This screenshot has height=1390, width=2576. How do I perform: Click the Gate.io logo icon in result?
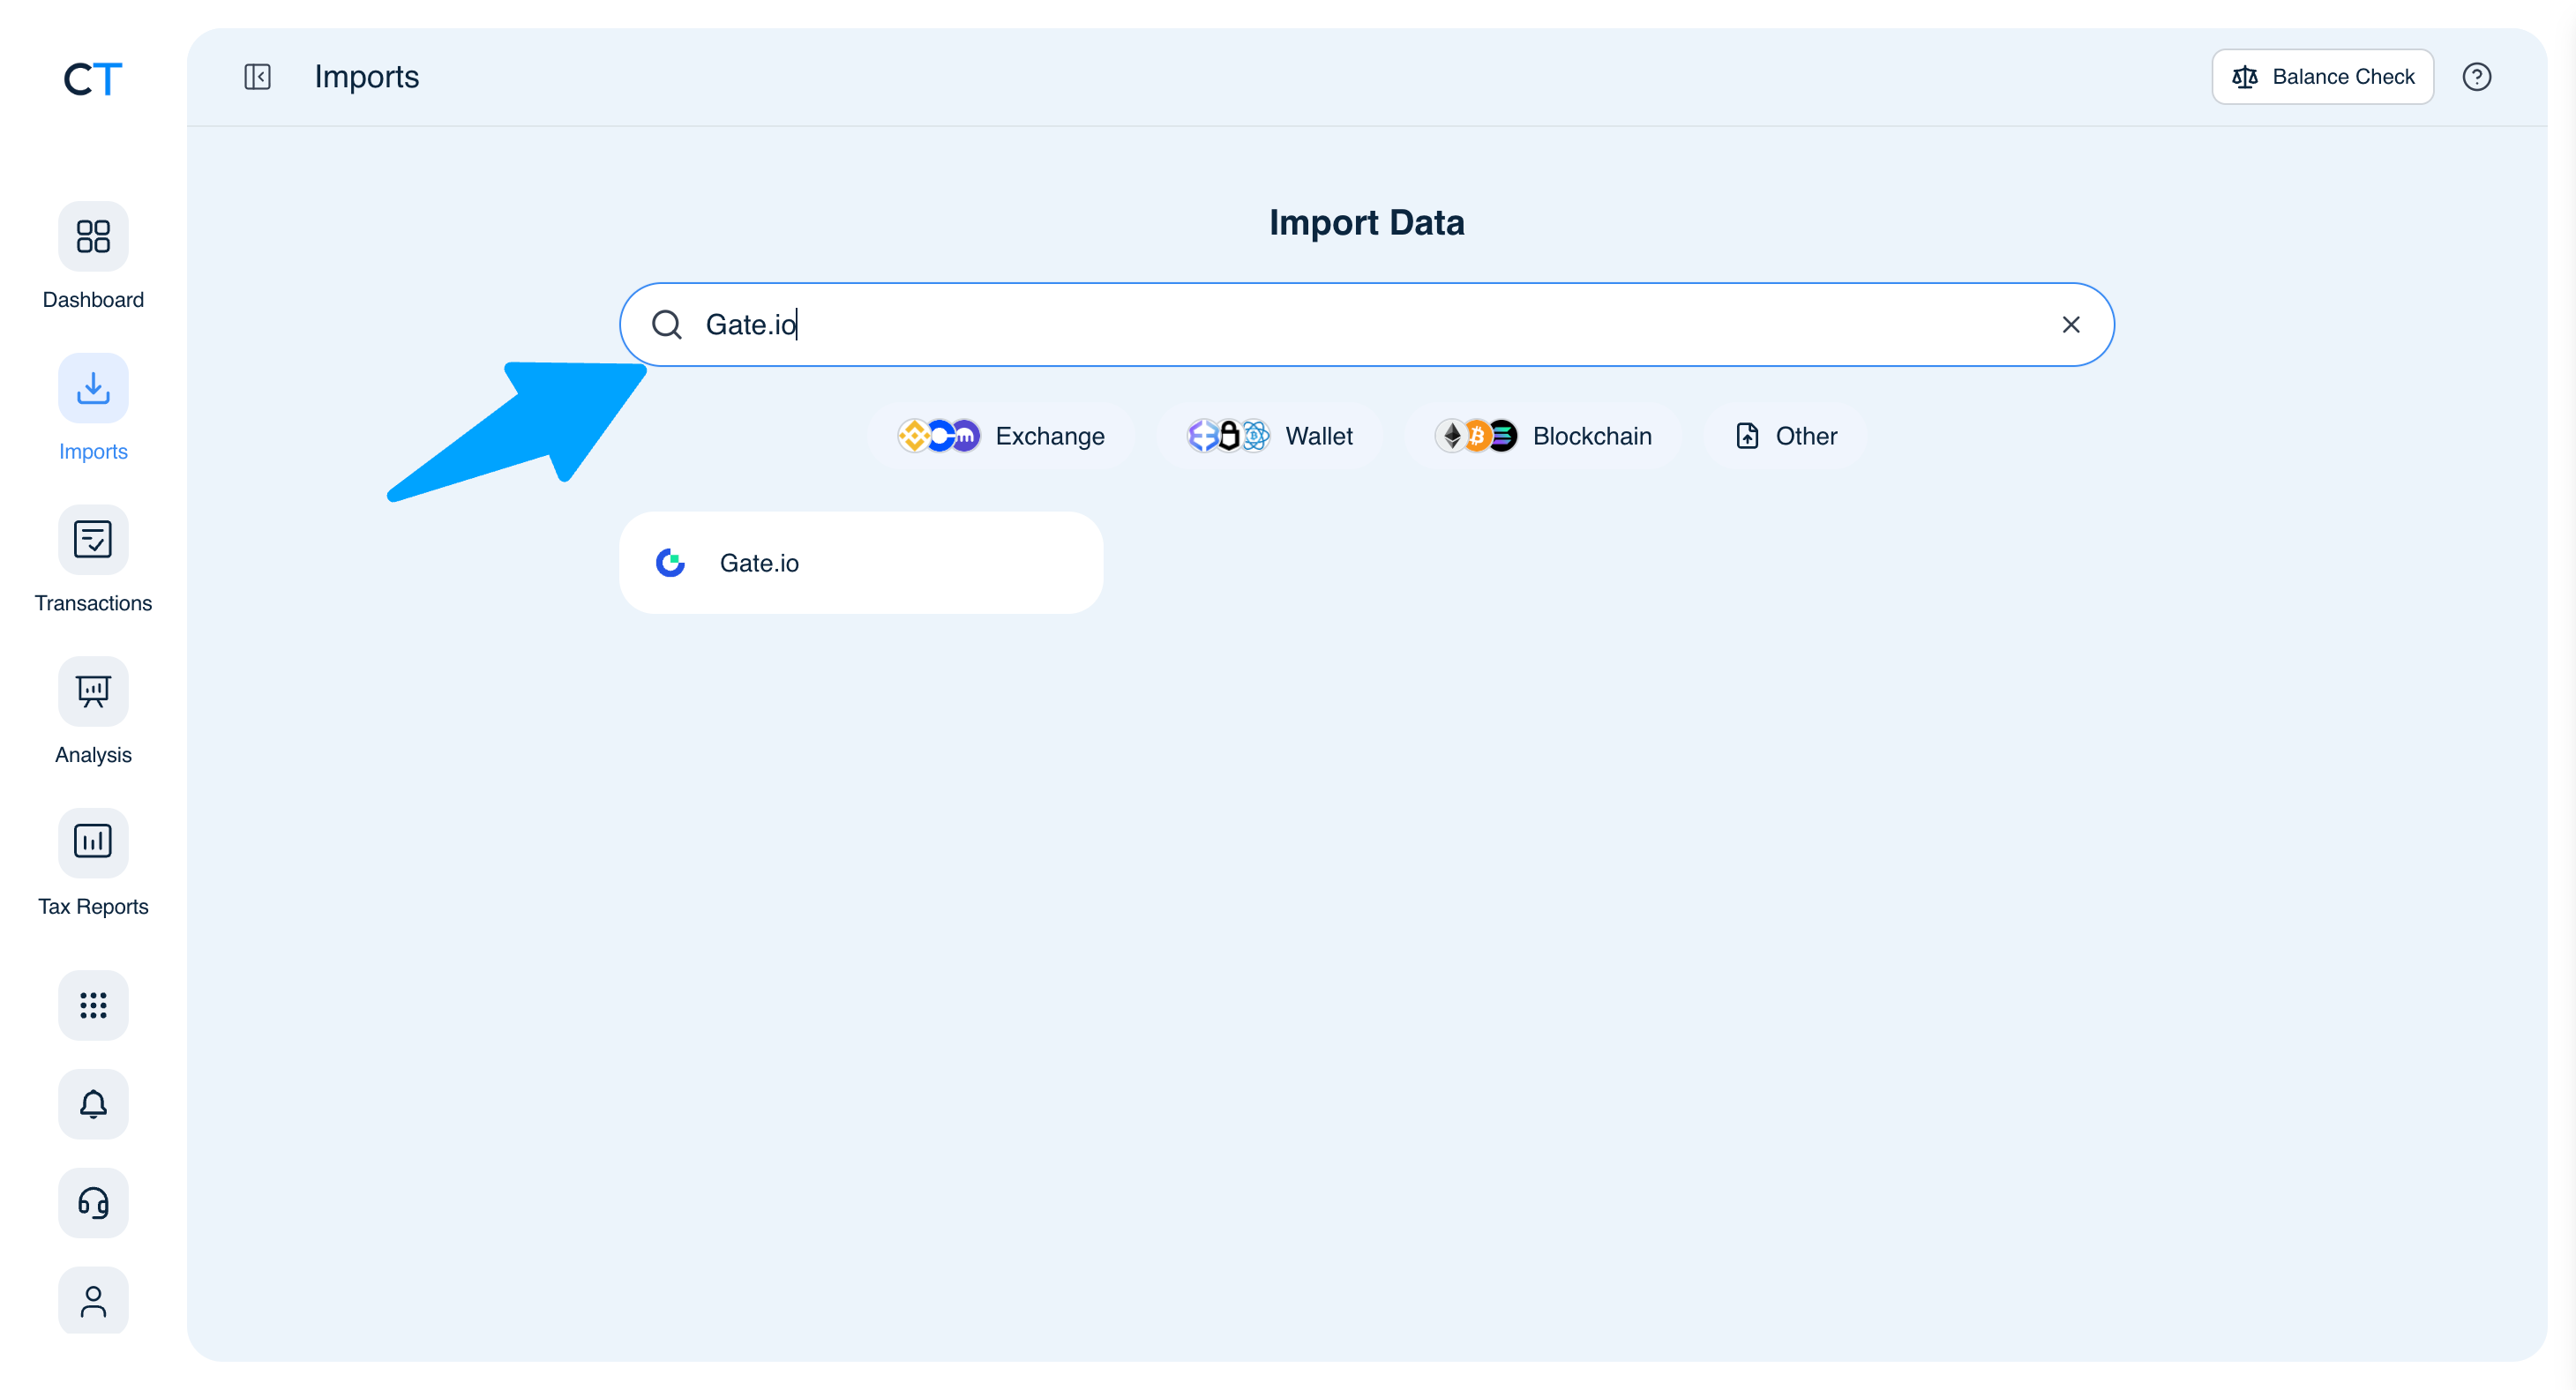pyautogui.click(x=670, y=563)
